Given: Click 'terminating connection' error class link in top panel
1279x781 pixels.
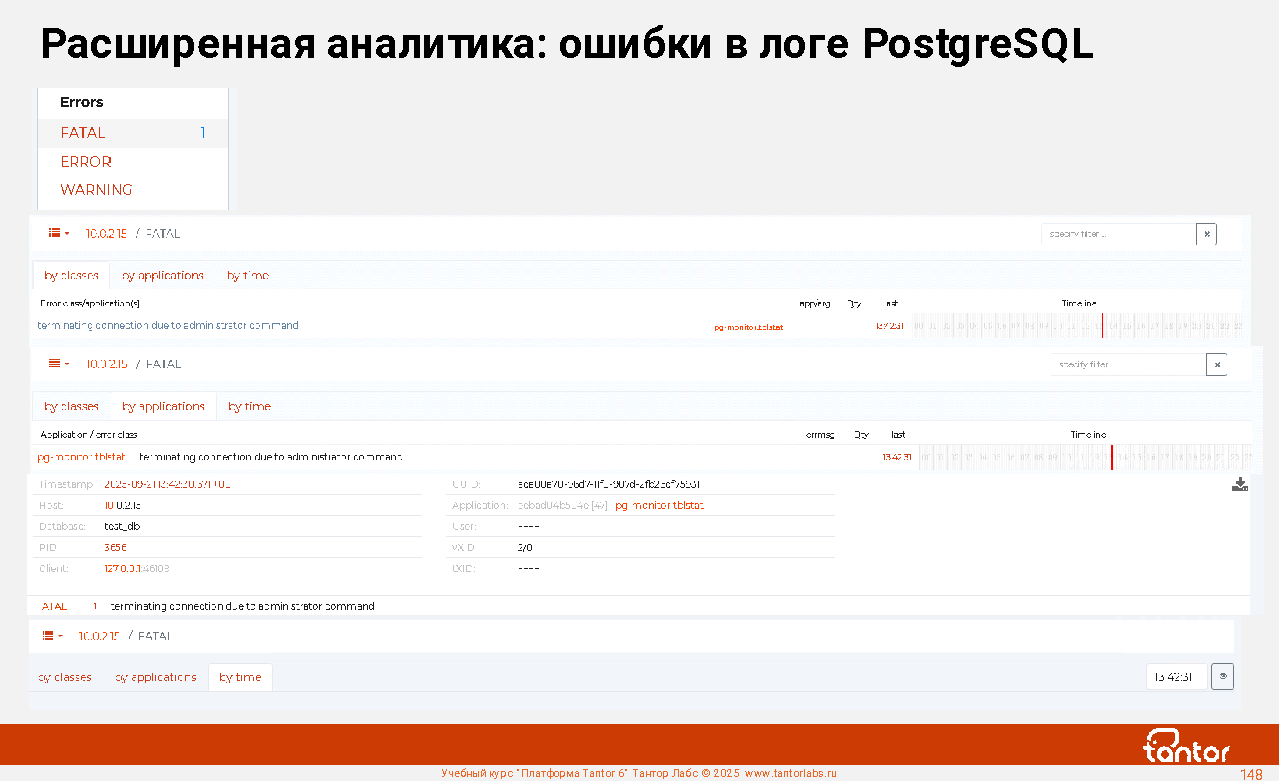Looking at the screenshot, I should [x=168, y=326].
